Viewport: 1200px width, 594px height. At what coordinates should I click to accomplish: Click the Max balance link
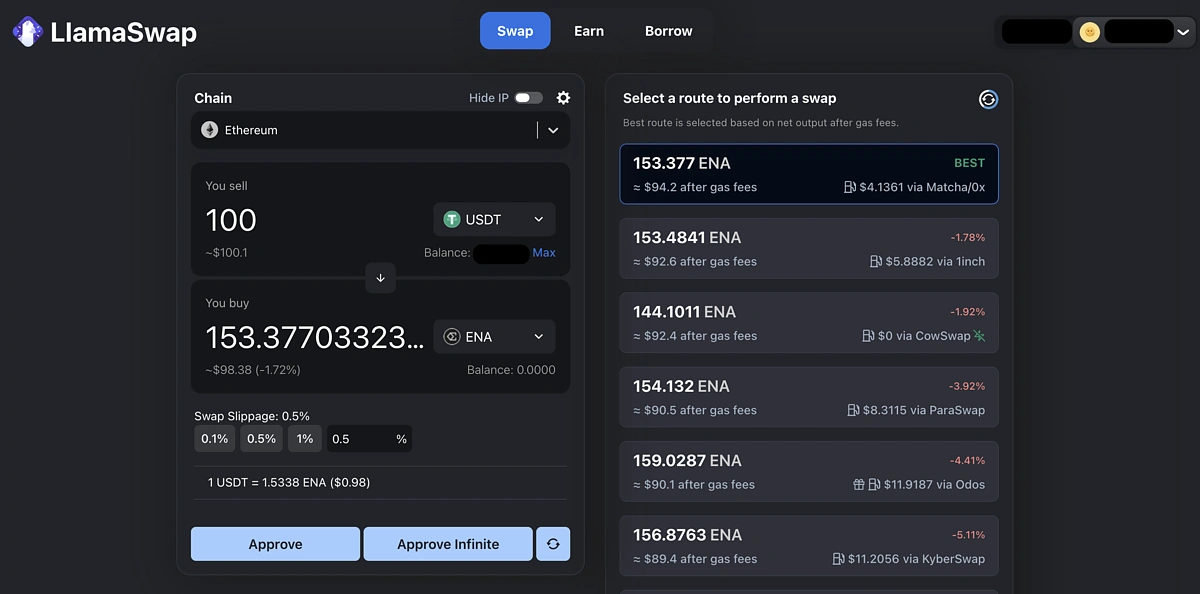pos(544,253)
